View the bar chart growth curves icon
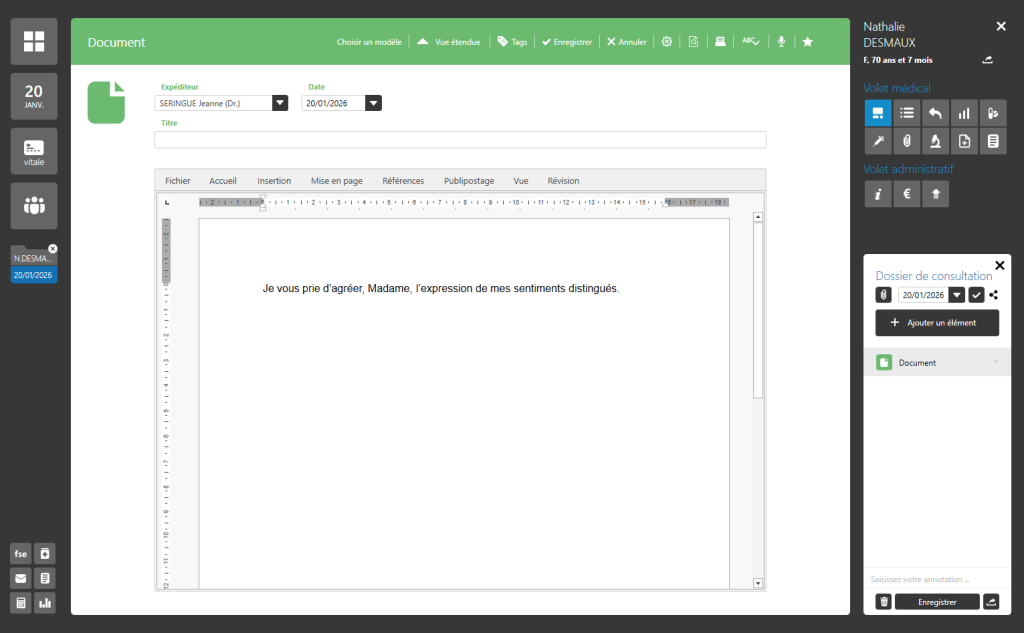 (964, 113)
